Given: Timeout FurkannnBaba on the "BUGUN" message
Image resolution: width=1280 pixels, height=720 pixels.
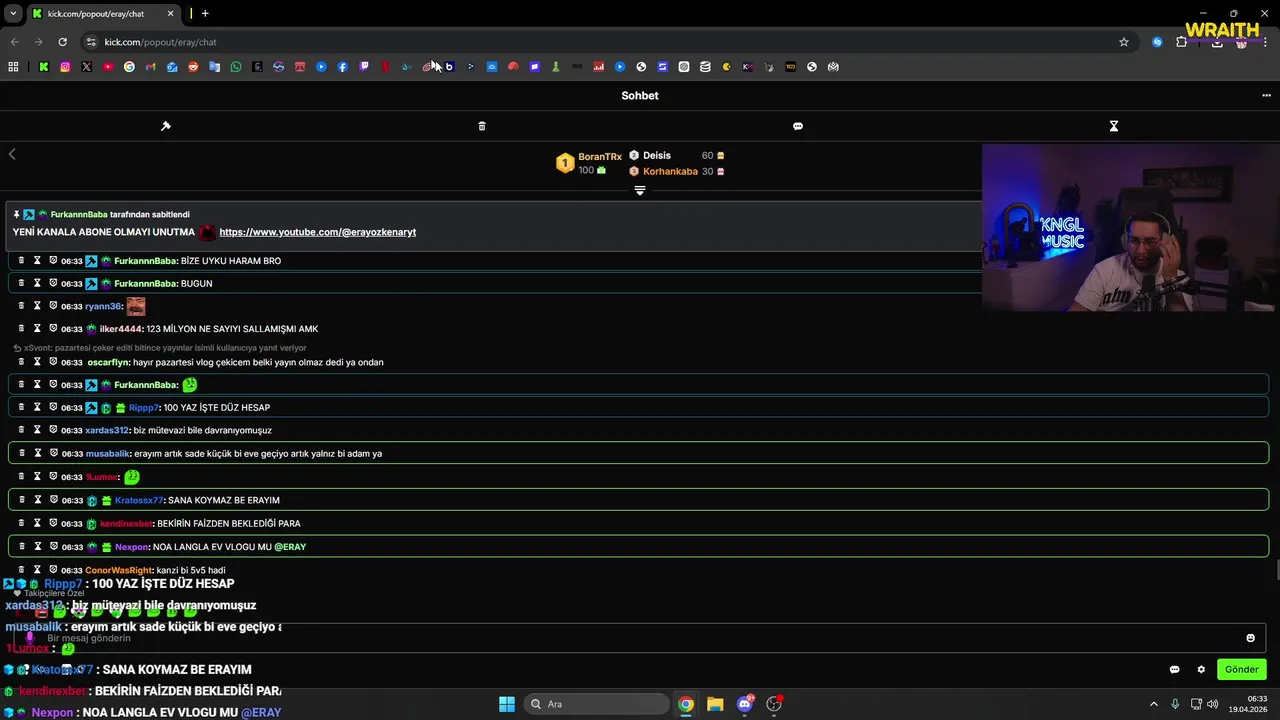Looking at the screenshot, I should point(37,283).
